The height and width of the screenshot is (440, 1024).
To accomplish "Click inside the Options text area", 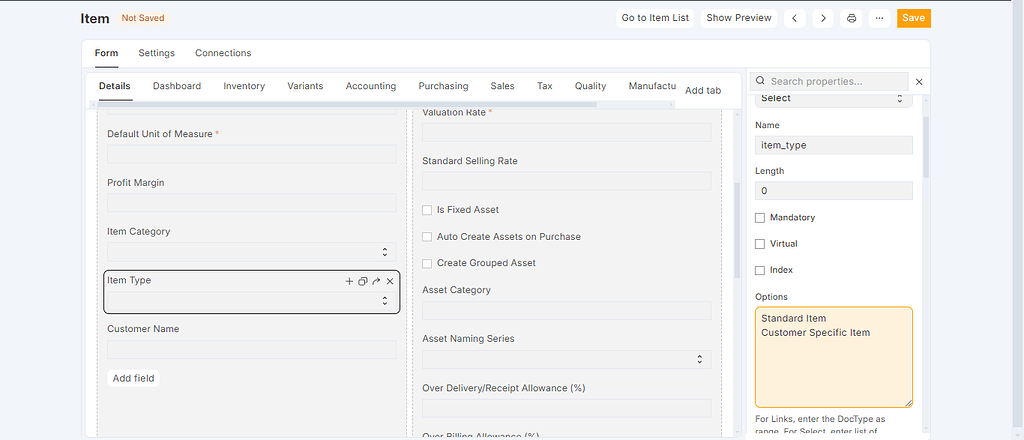I will (x=834, y=357).
